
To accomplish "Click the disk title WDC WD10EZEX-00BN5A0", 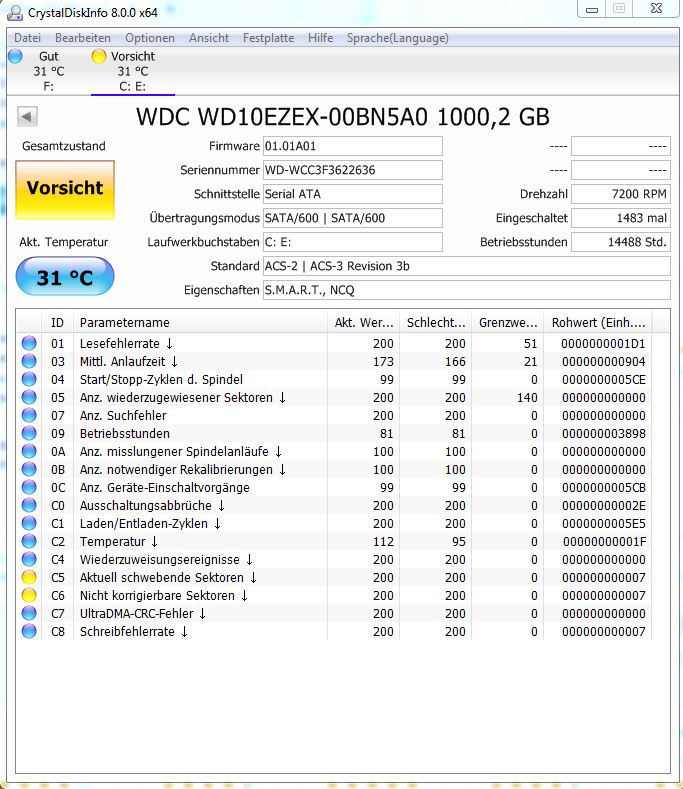I will (x=343, y=117).
